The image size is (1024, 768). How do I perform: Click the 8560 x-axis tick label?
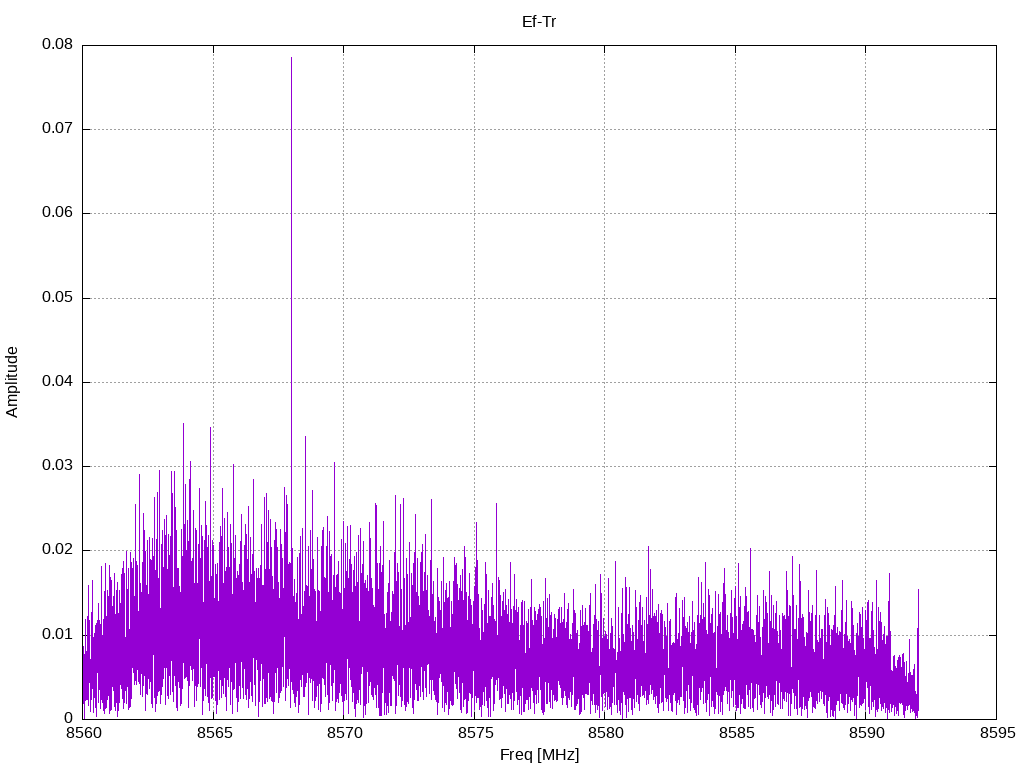(82, 733)
